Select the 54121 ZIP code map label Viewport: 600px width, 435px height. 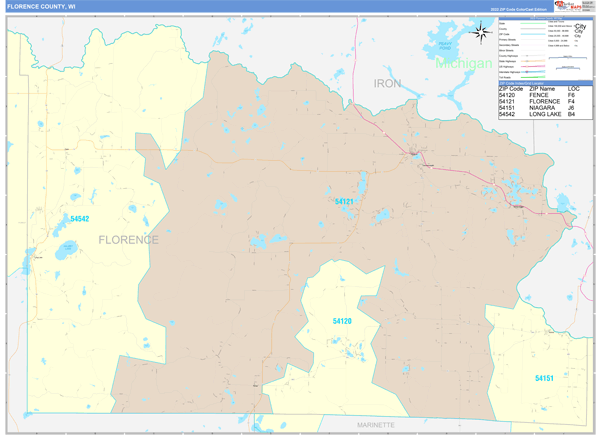click(x=344, y=201)
